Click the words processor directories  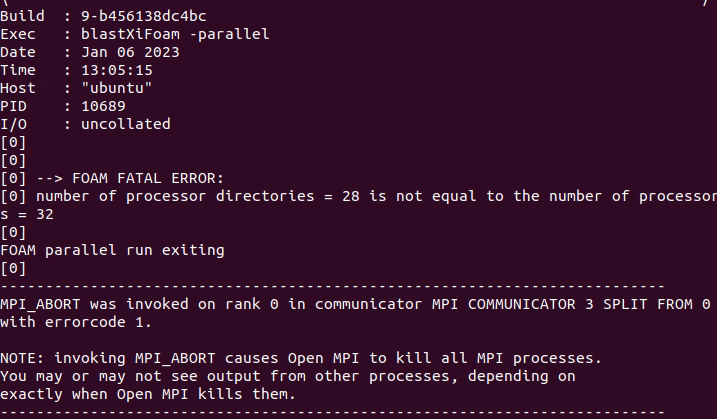216,196
